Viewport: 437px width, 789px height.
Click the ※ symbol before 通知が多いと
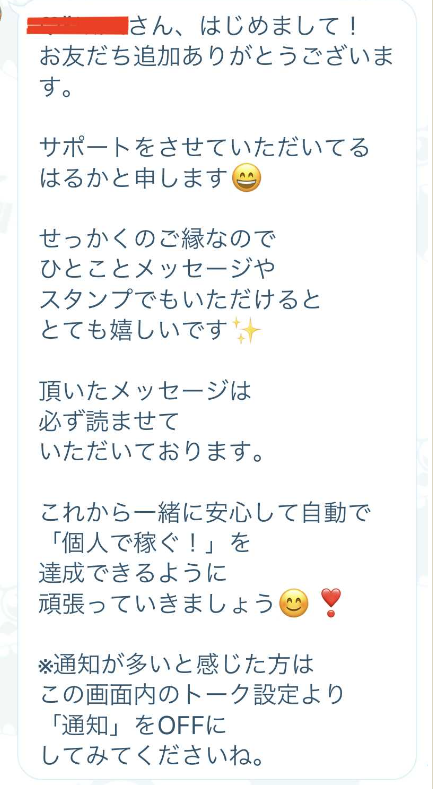pyautogui.click(x=45, y=666)
